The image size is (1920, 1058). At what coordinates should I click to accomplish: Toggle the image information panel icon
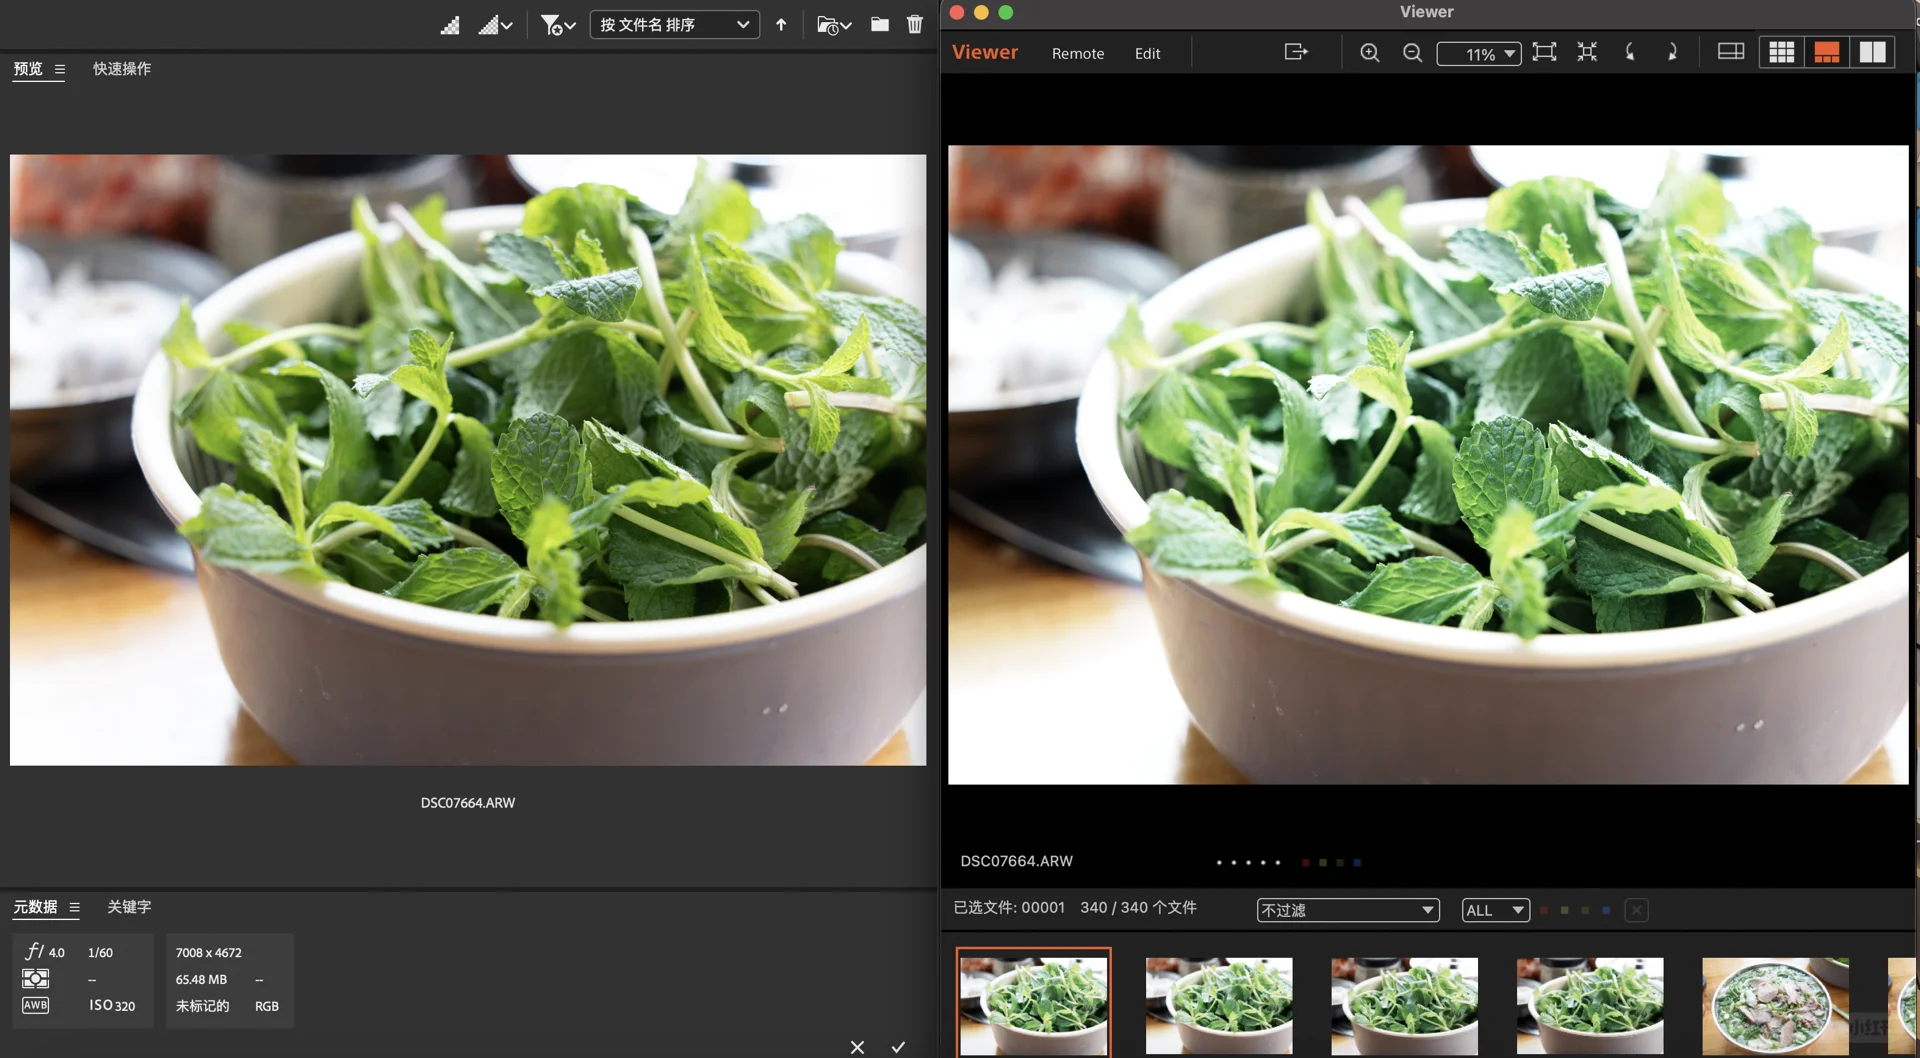[1731, 52]
